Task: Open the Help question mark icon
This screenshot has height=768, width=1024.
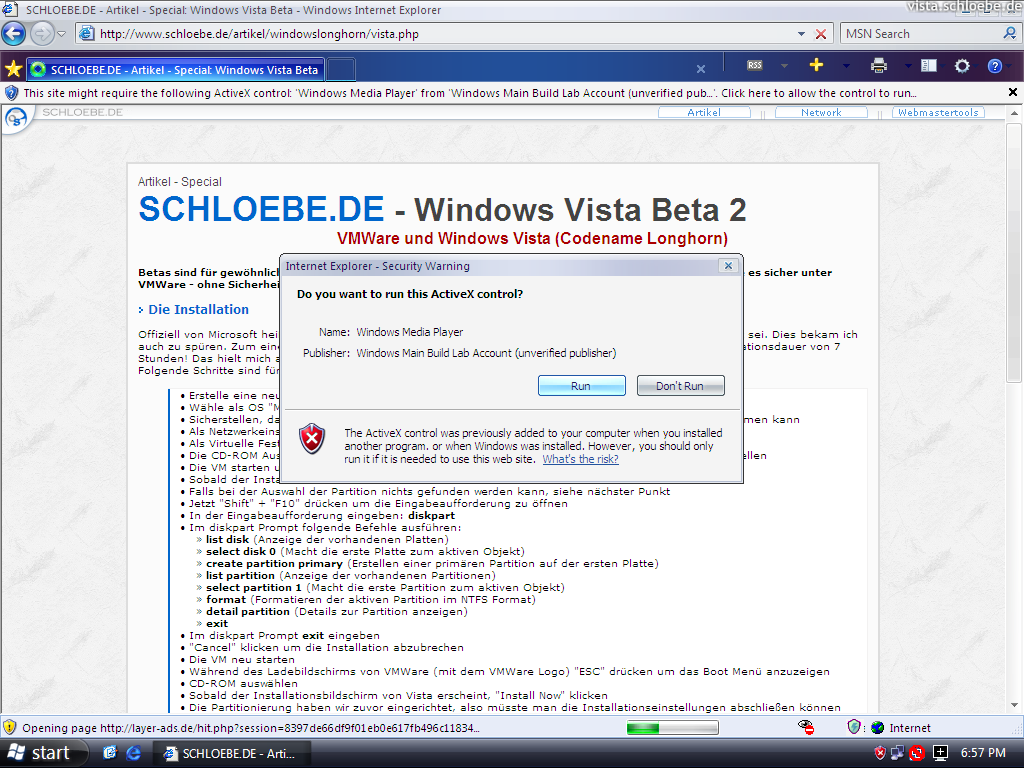Action: click(995, 65)
